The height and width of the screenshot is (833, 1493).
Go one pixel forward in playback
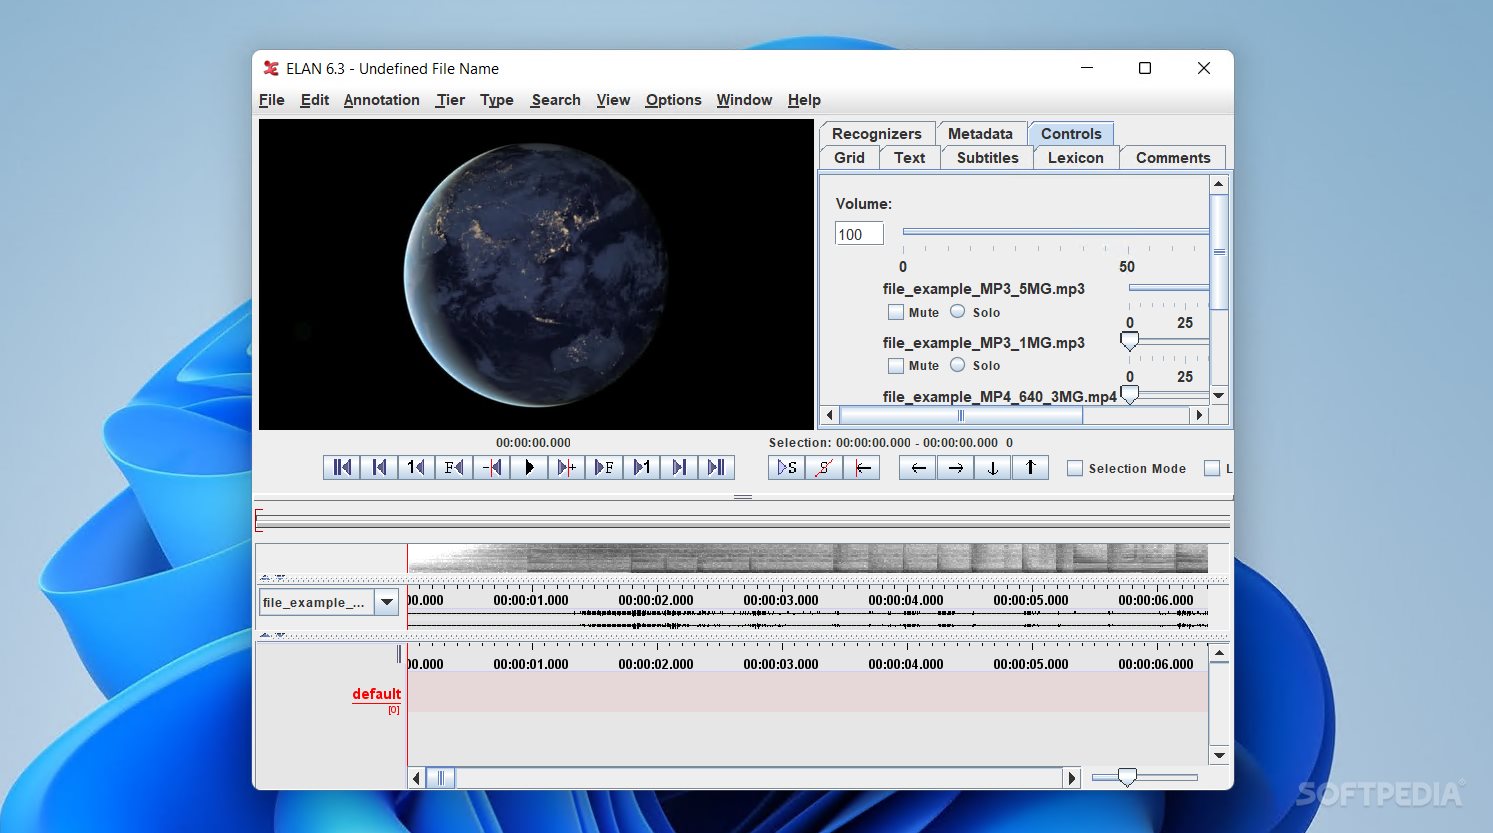click(566, 468)
